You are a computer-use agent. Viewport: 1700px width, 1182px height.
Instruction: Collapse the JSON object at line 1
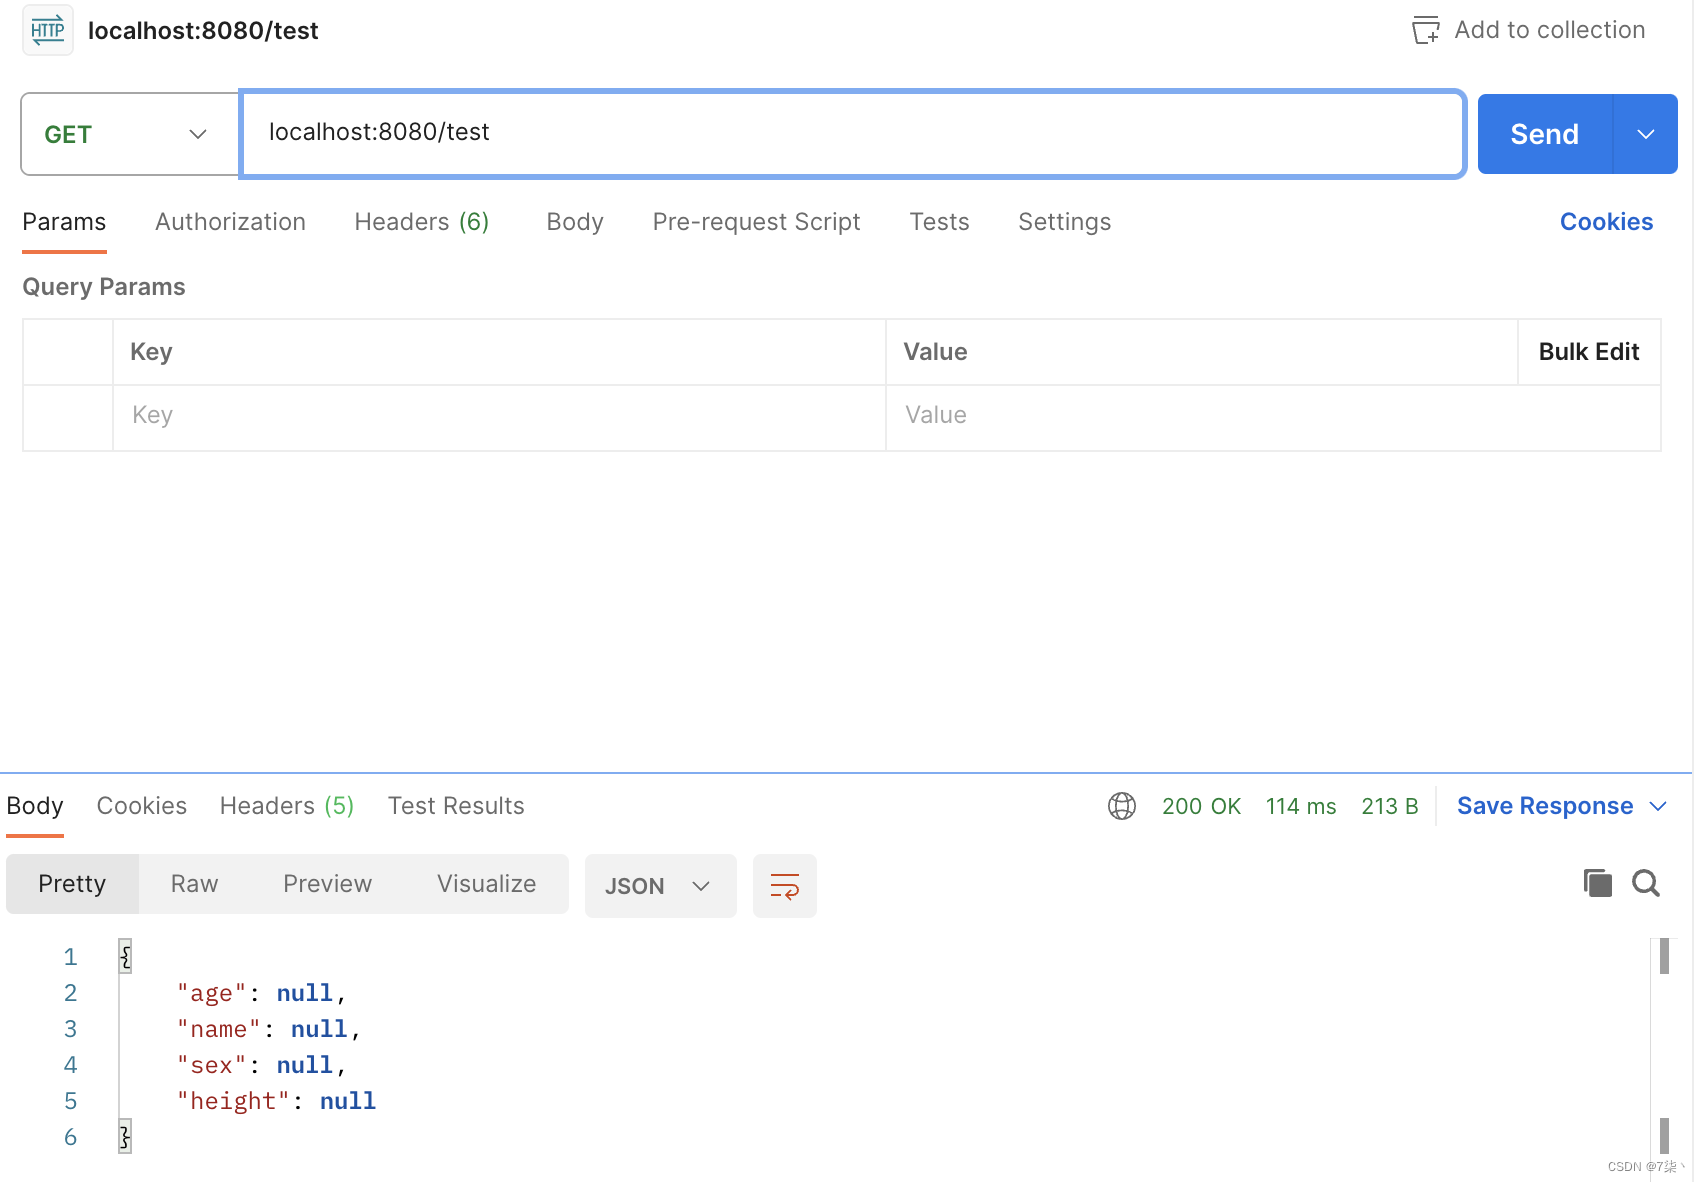125,957
